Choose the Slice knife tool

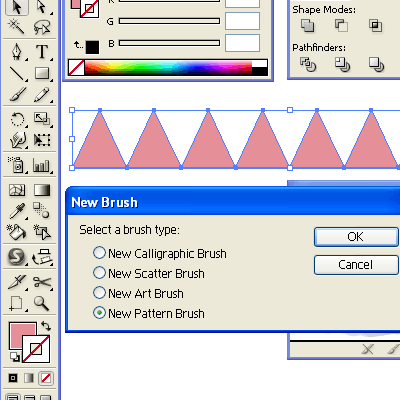17,282
